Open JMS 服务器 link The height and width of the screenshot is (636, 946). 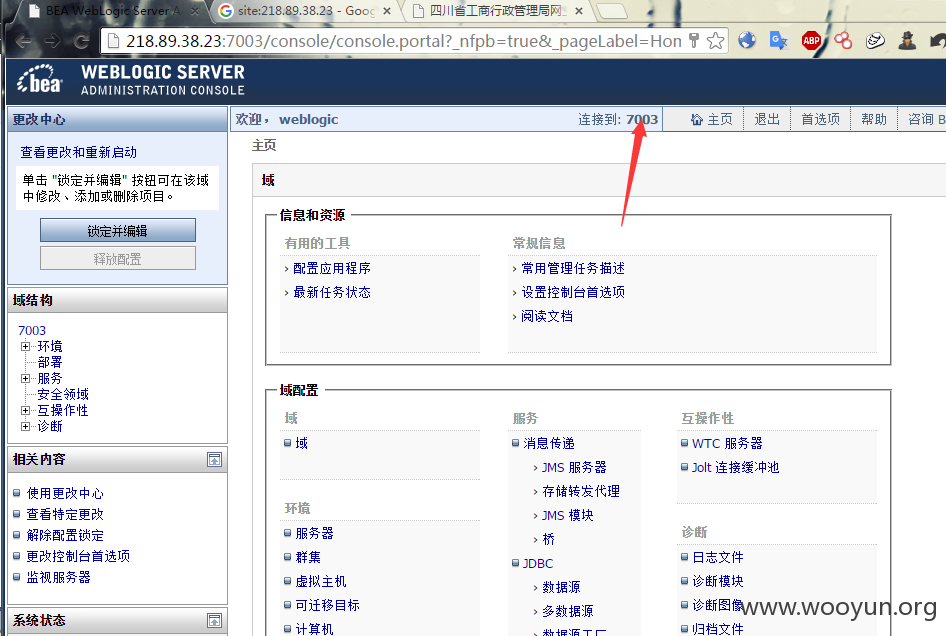click(574, 468)
